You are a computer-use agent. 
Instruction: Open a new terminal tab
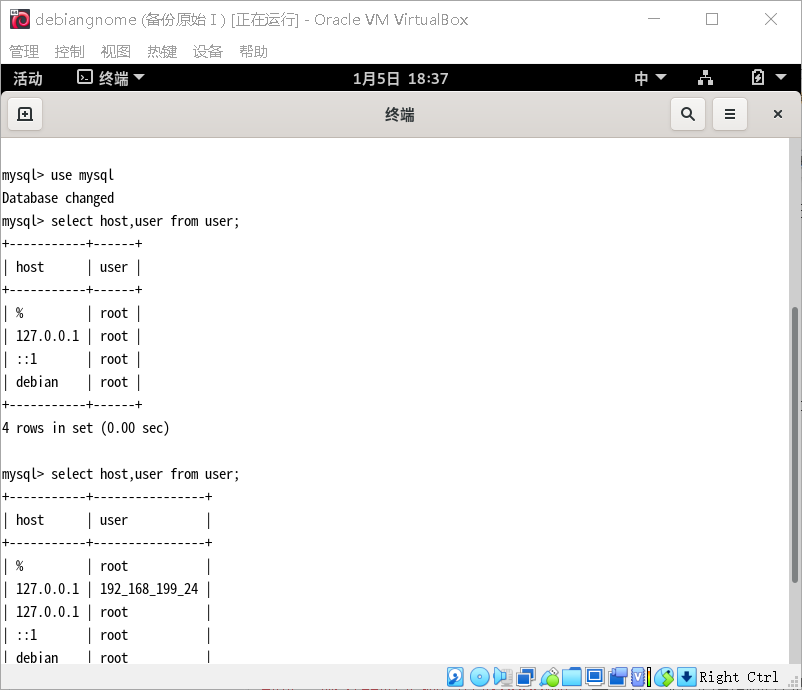coord(25,114)
